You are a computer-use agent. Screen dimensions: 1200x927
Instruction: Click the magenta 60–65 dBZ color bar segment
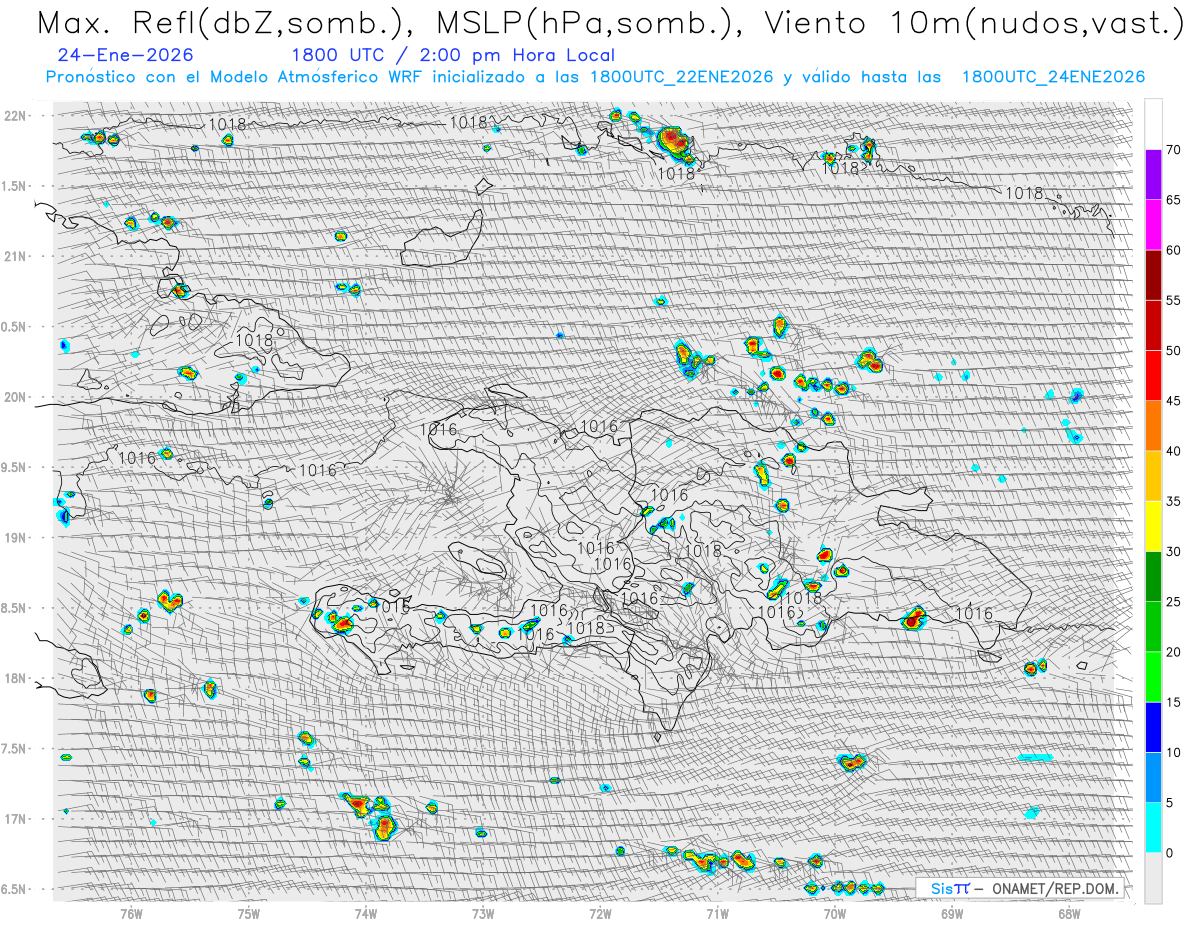[1153, 225]
